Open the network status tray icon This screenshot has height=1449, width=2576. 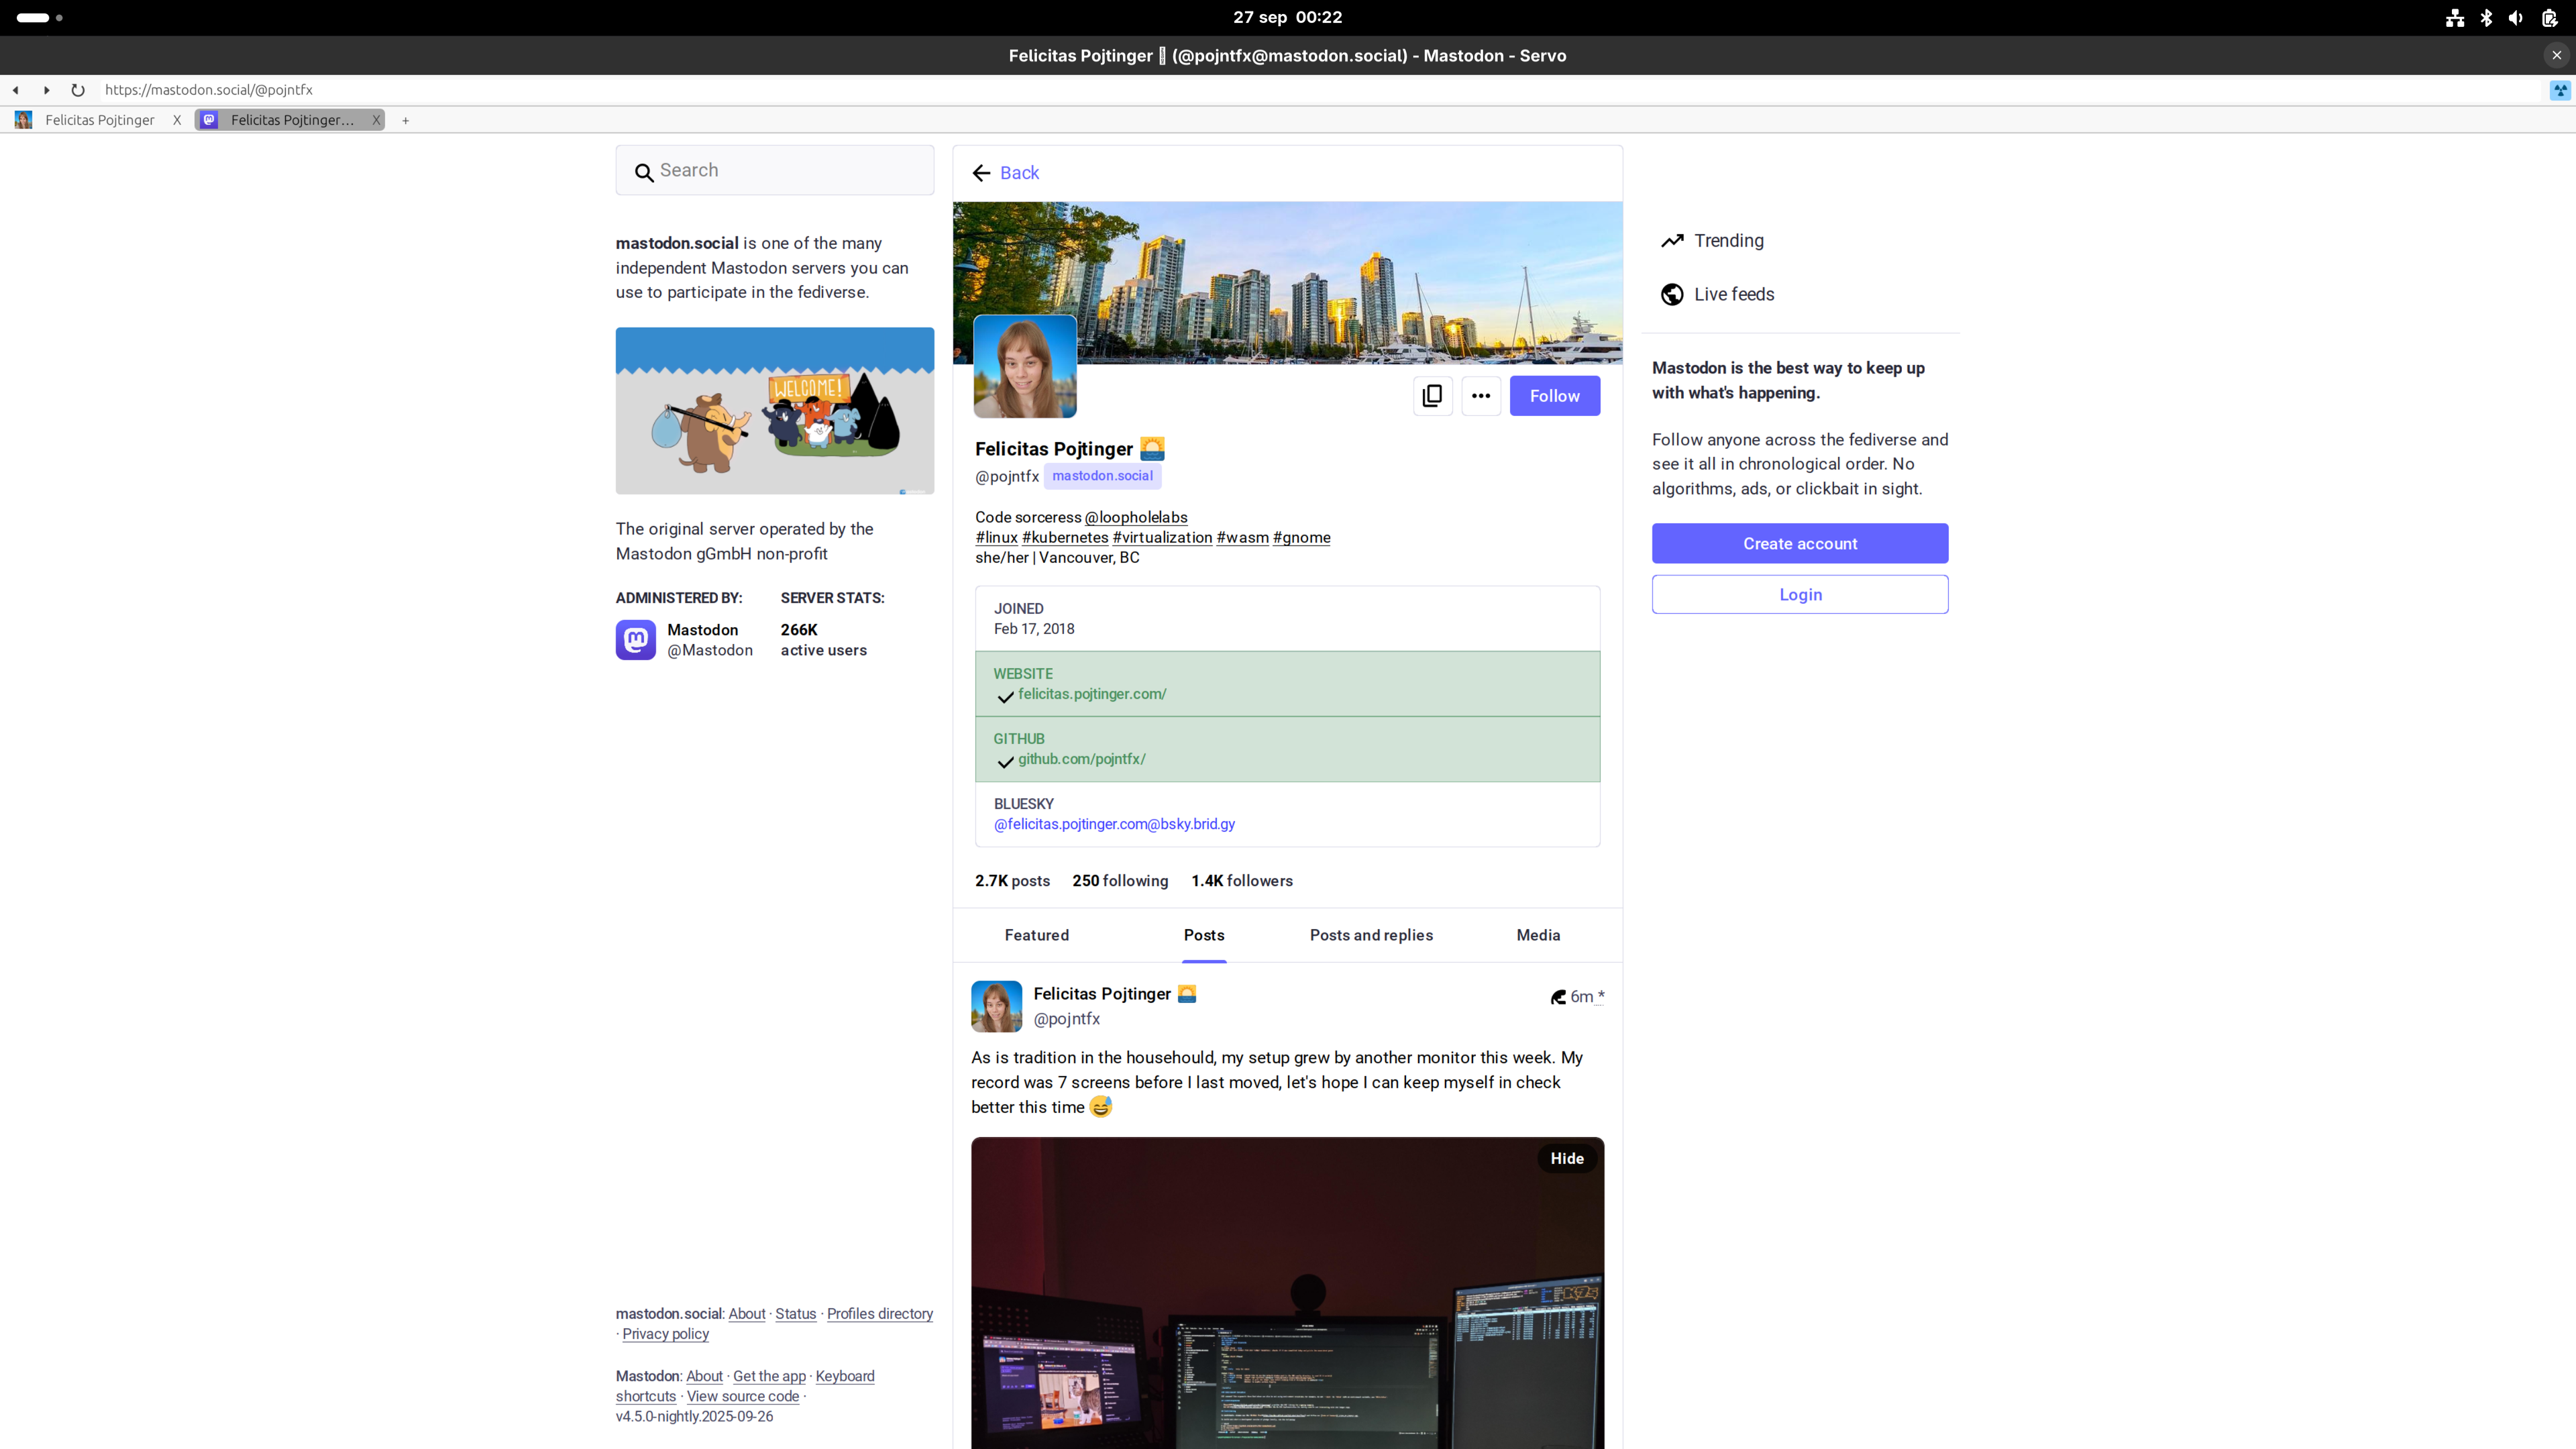point(2454,18)
